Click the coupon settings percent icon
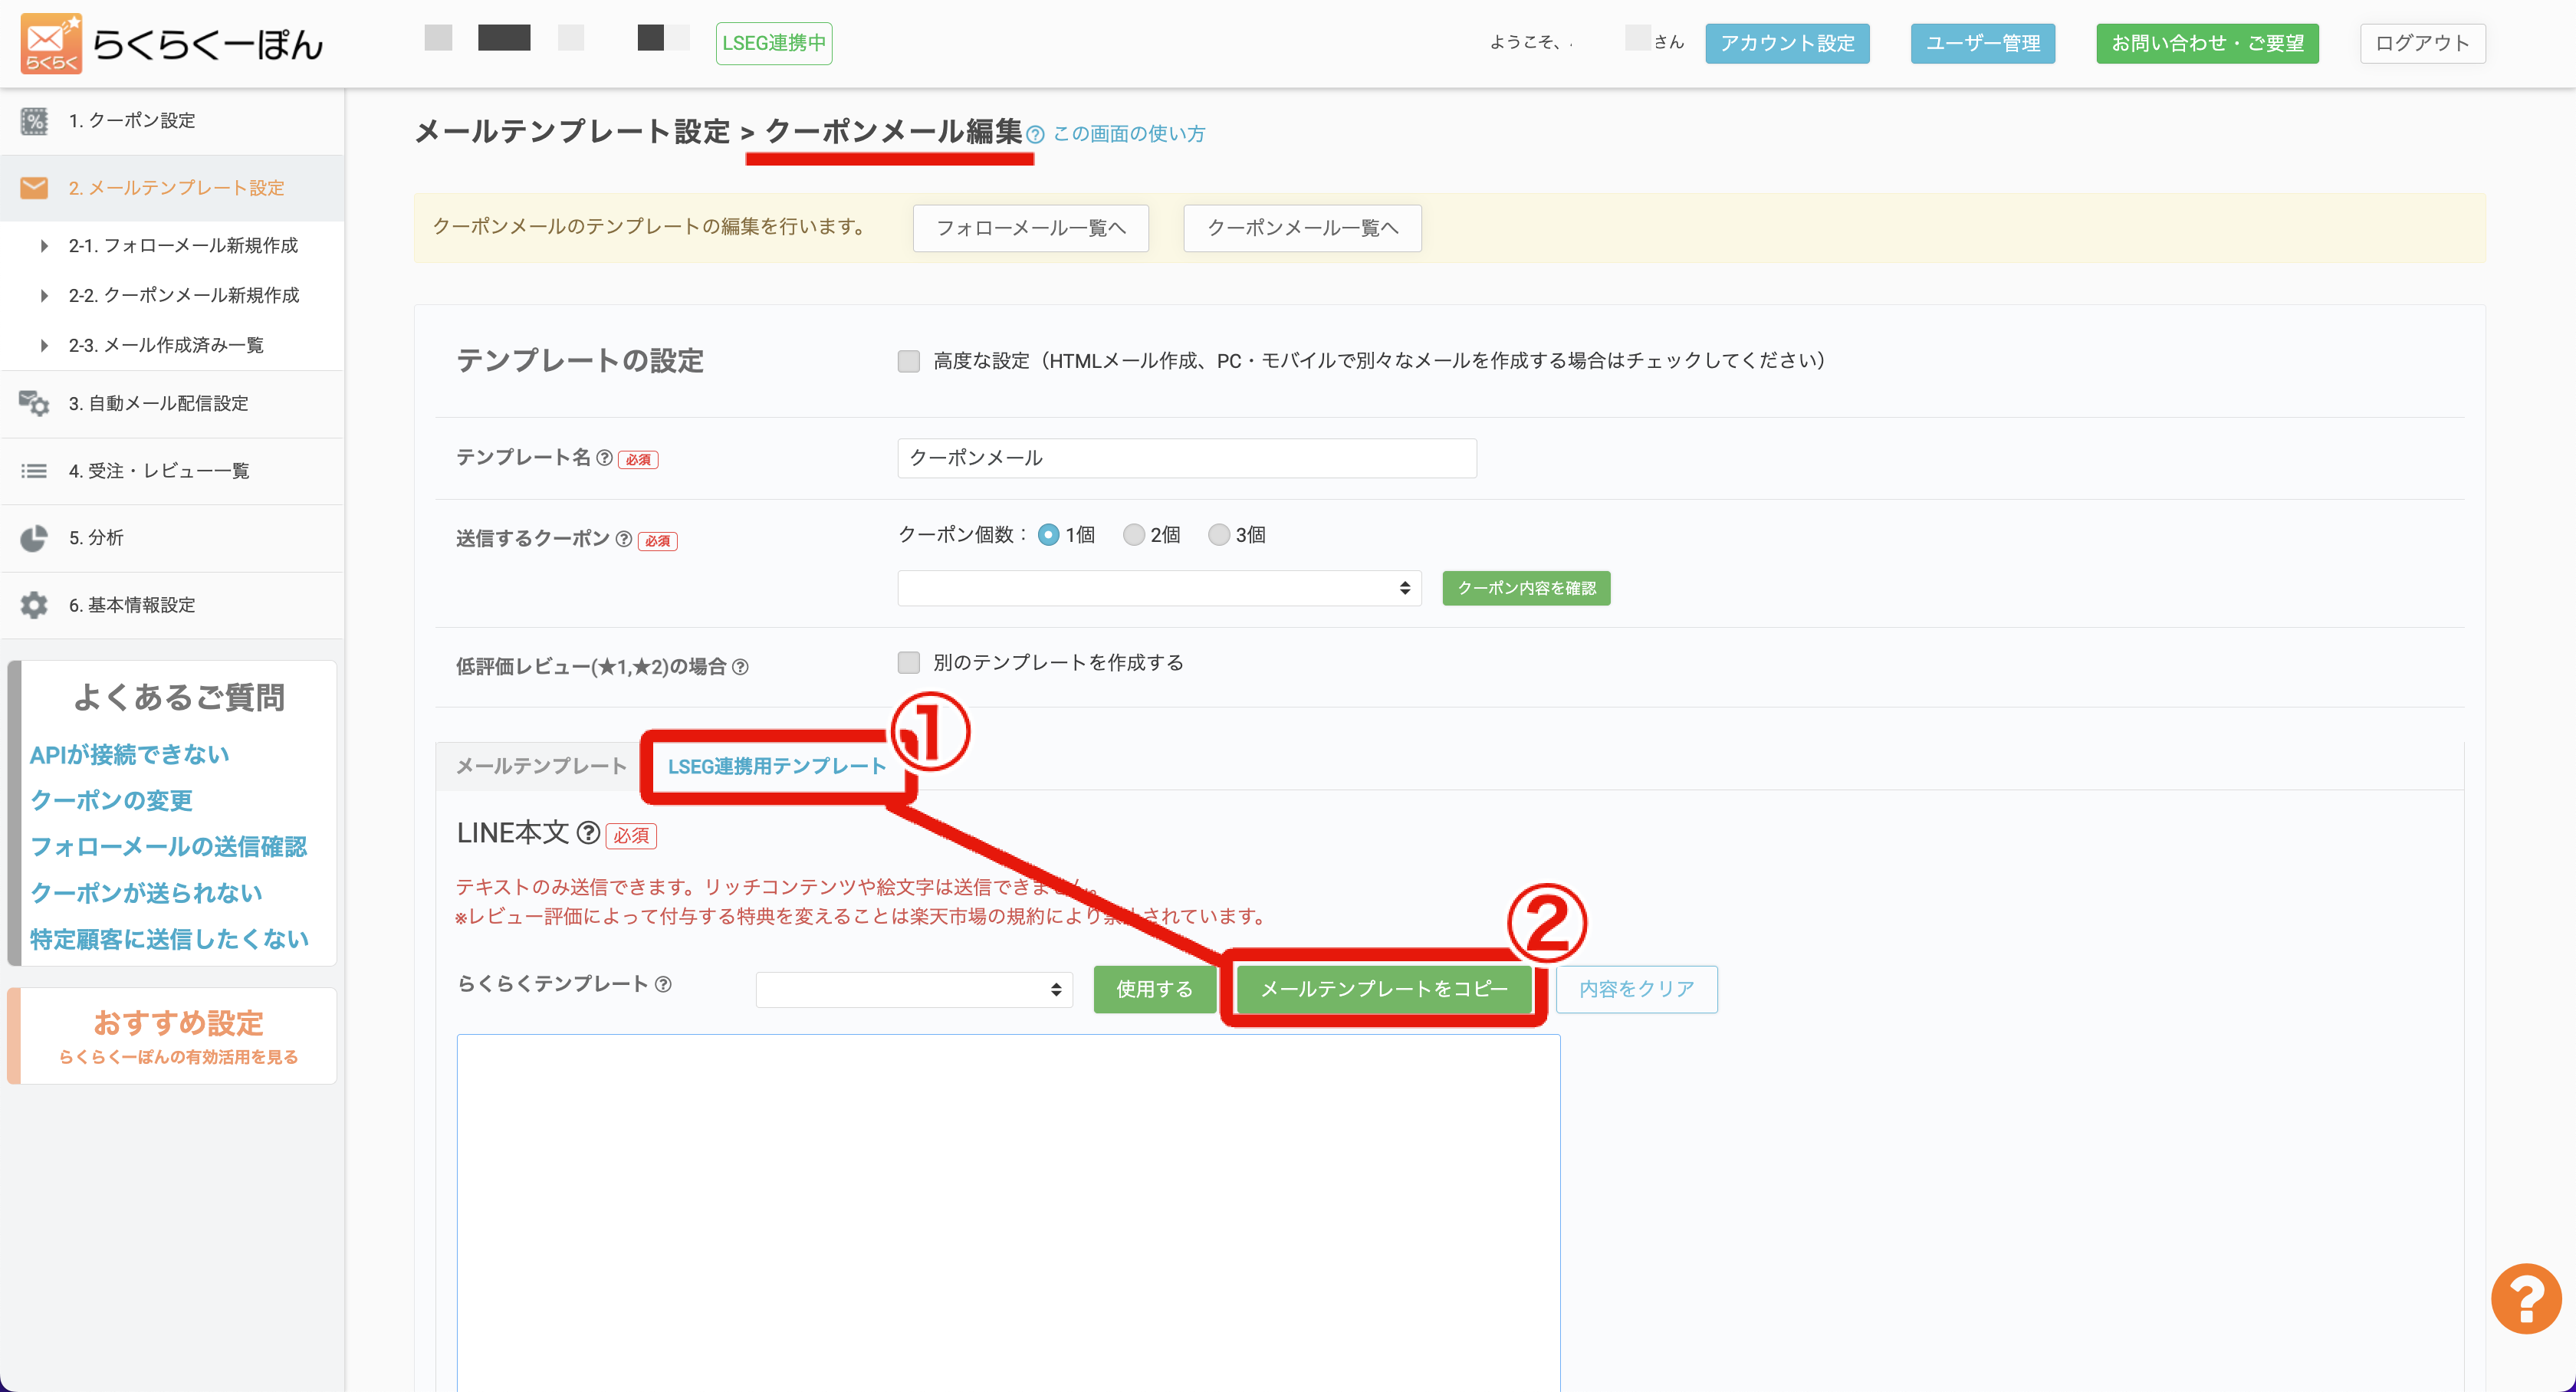 [x=34, y=121]
